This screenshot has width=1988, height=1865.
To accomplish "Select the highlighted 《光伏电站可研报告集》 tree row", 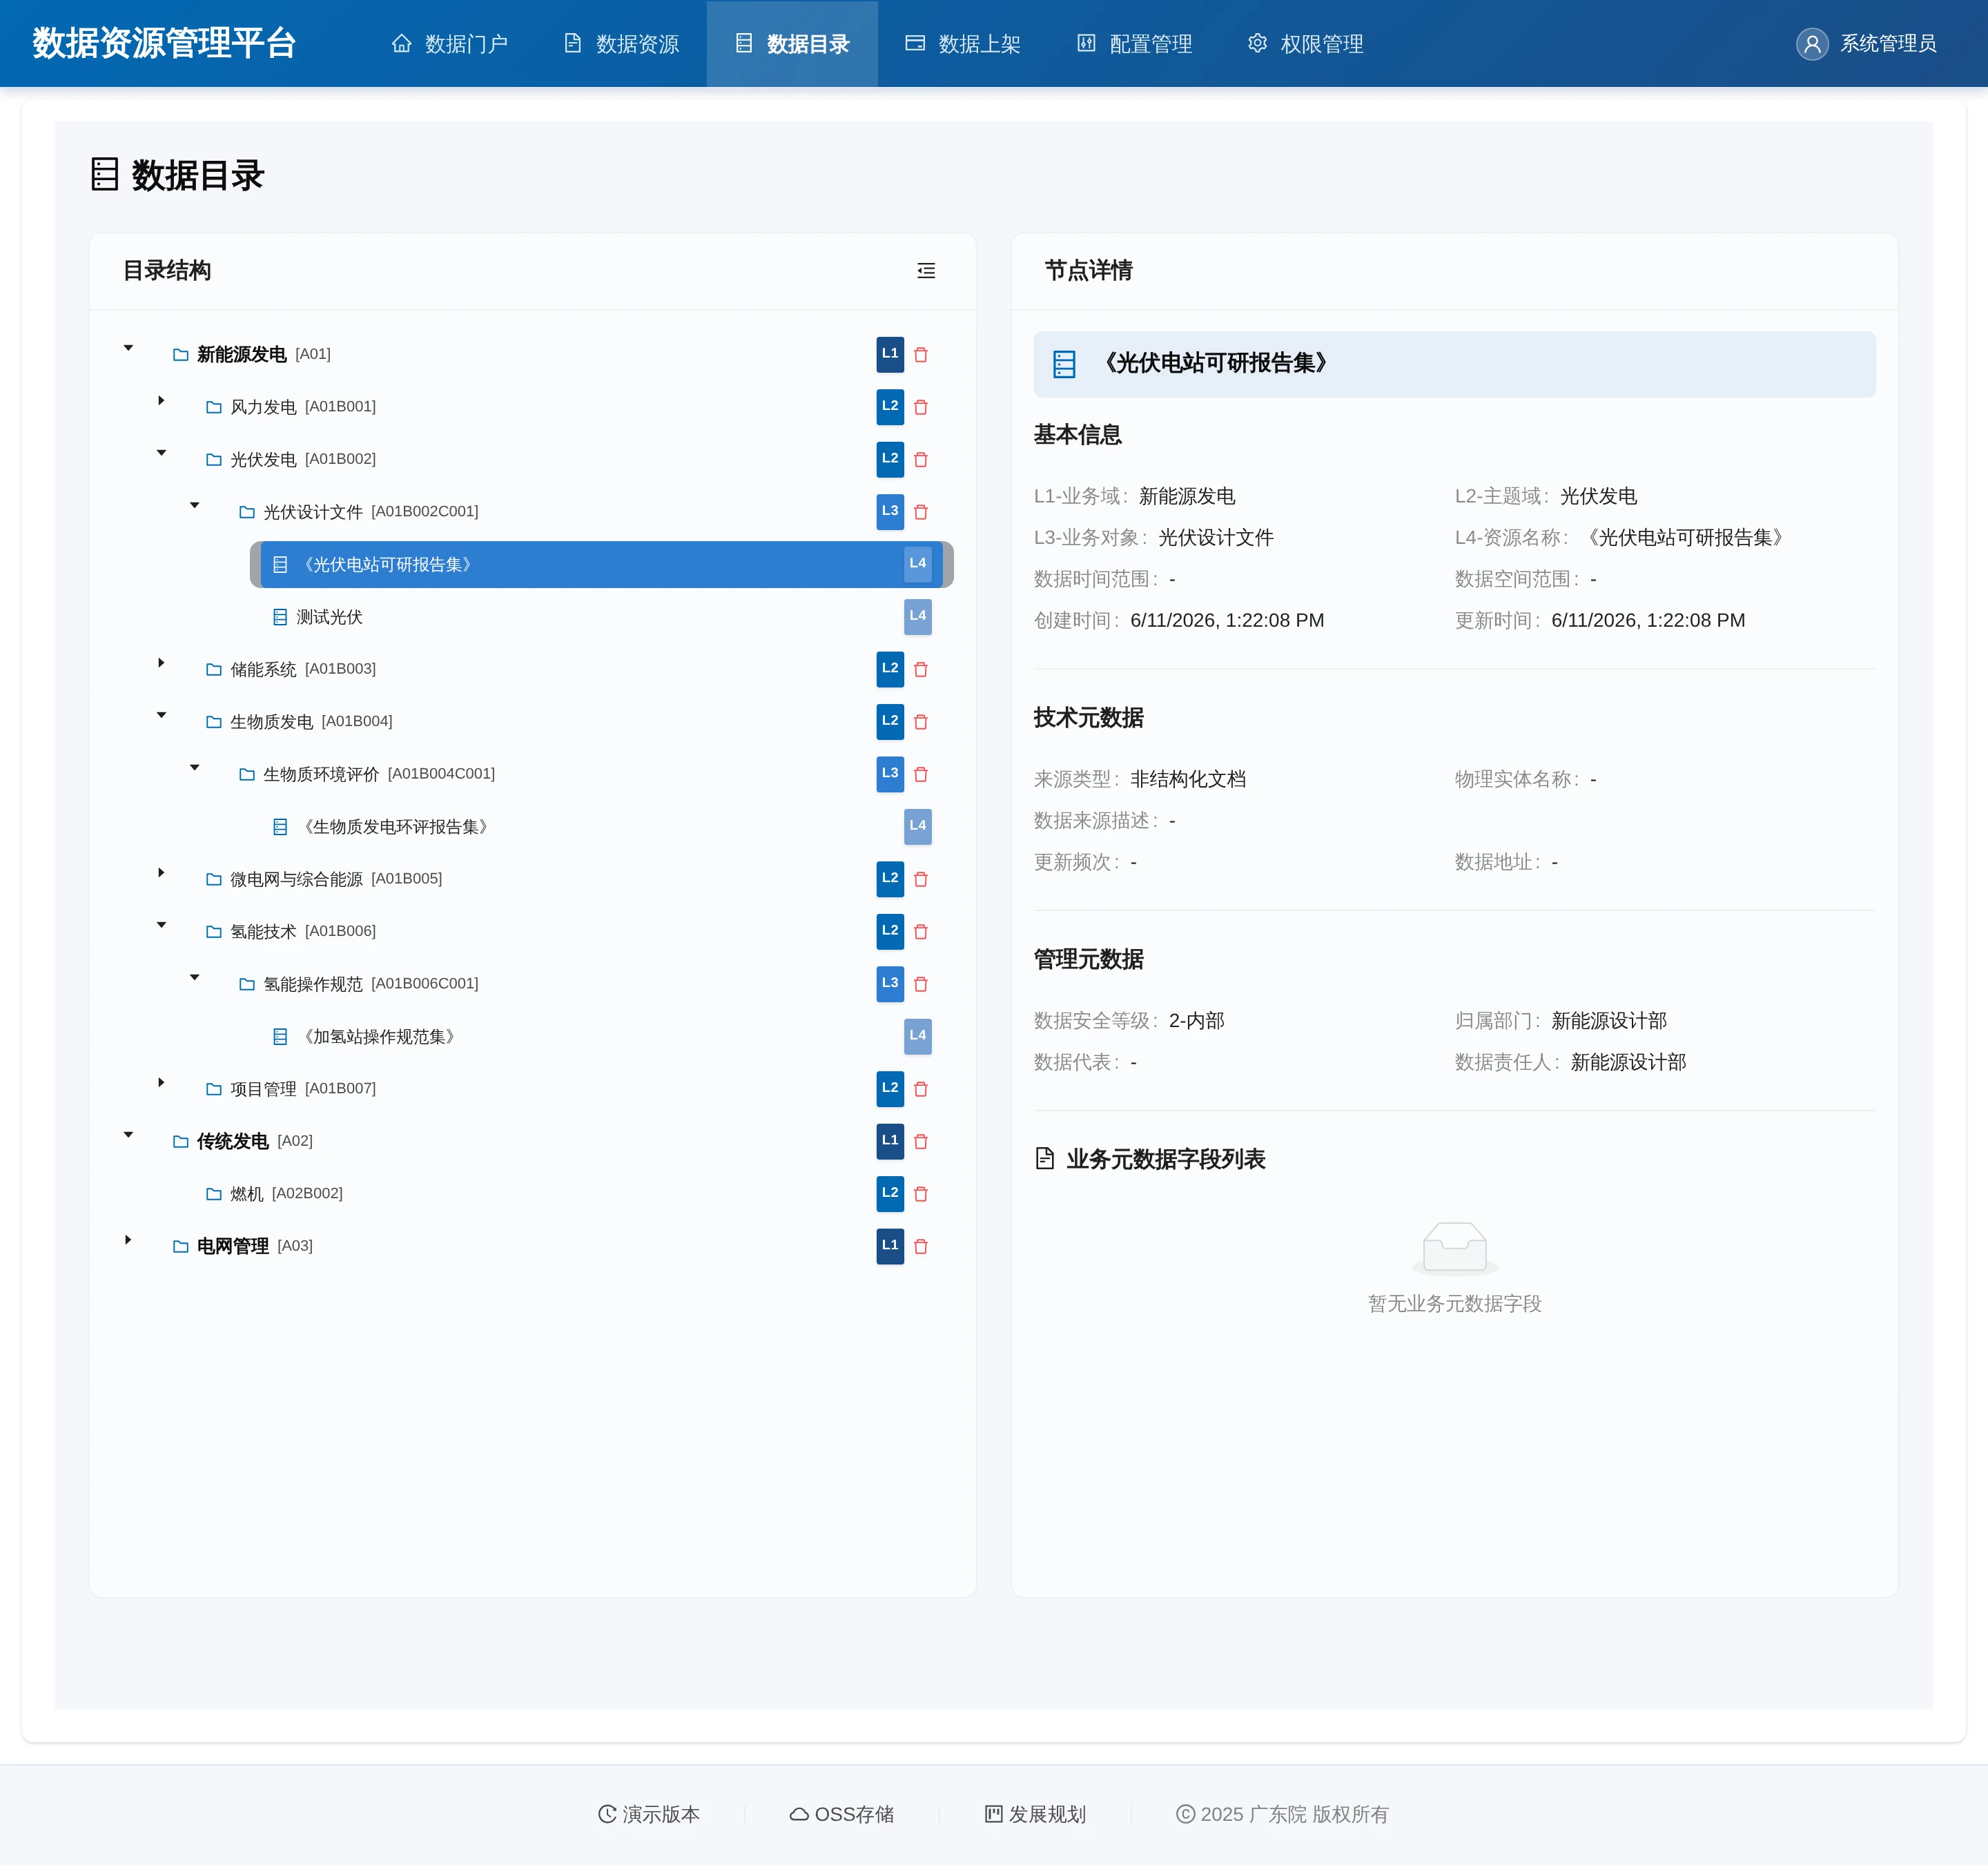I will pyautogui.click(x=601, y=565).
